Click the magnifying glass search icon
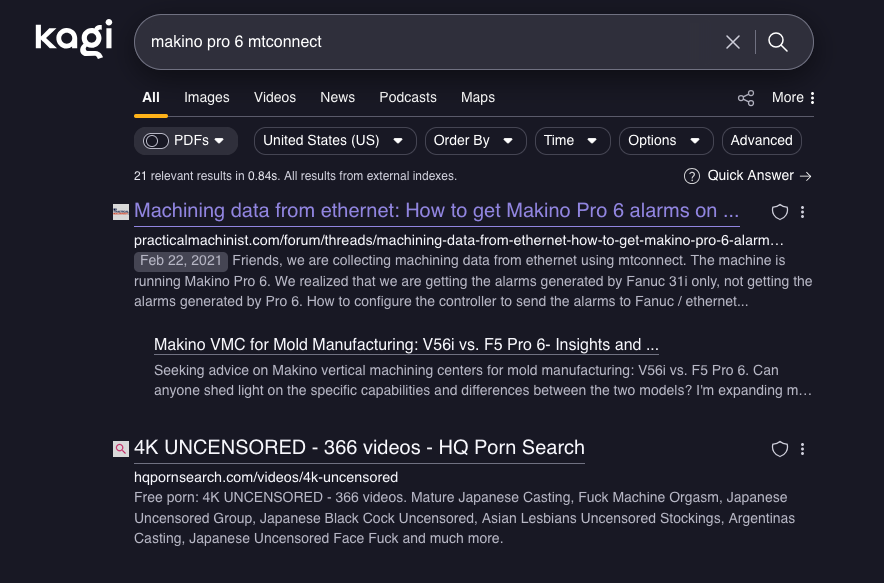884x583 pixels. pyautogui.click(x=778, y=42)
